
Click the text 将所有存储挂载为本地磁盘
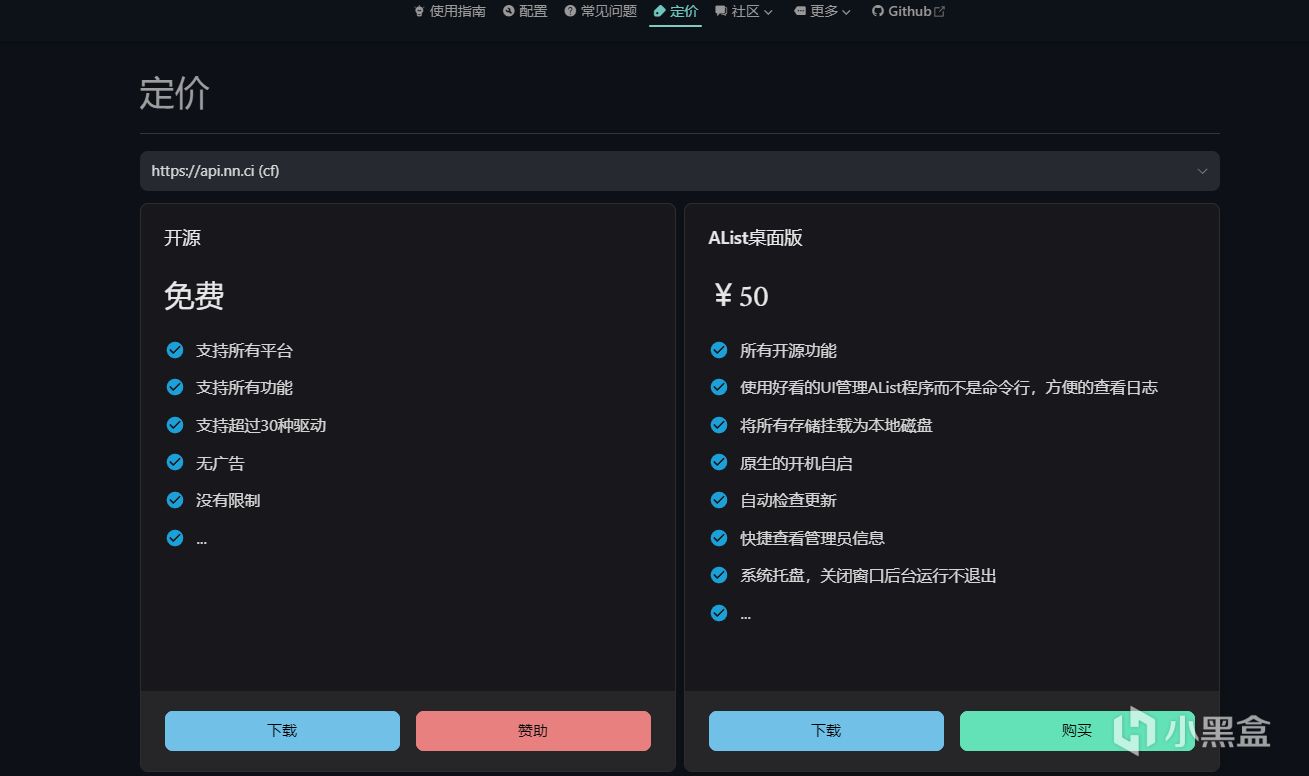[x=836, y=425]
